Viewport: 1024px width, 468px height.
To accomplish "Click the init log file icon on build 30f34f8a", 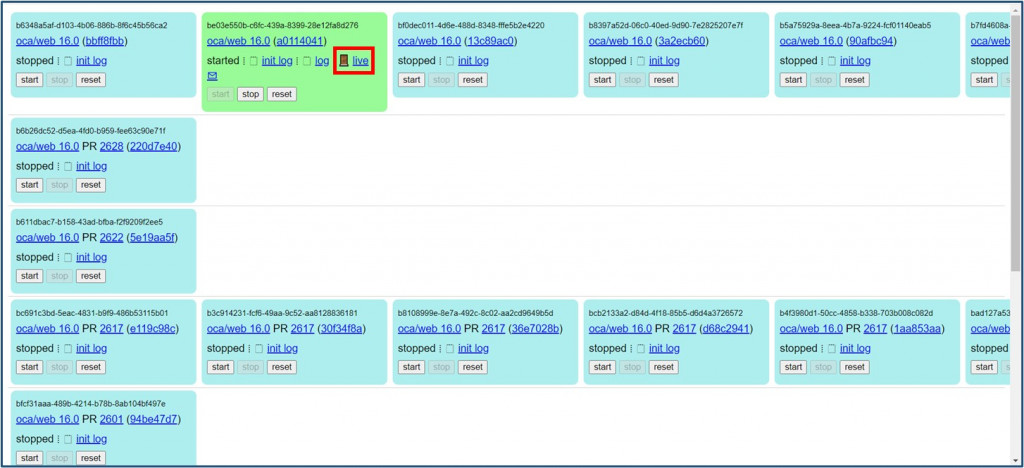I will 259,348.
